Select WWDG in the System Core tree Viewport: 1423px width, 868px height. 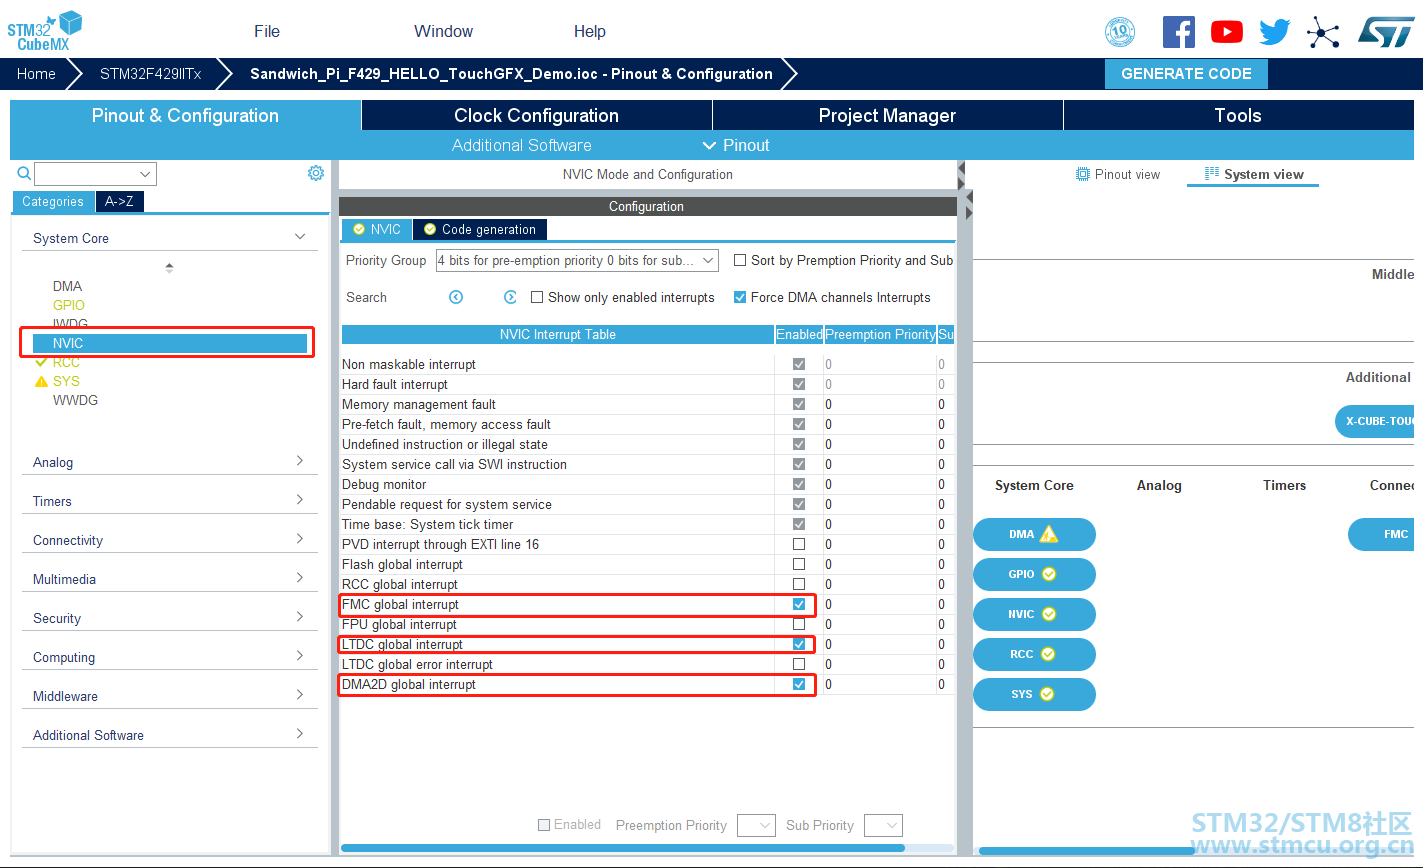(75, 400)
